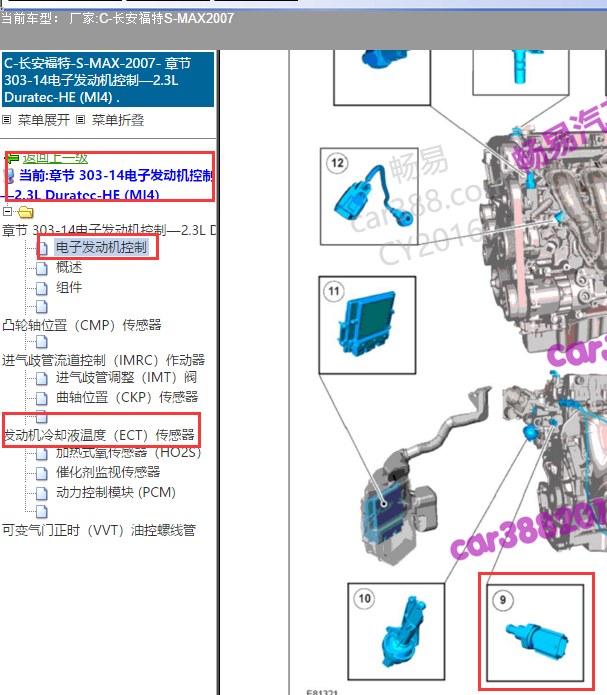Click the document icon next to 催化剂监视传感器

pyautogui.click(x=42, y=473)
